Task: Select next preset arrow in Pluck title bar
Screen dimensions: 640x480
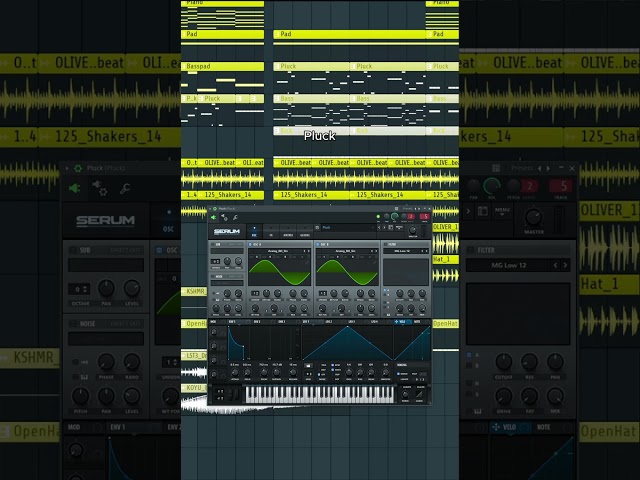Action: pyautogui.click(x=419, y=209)
